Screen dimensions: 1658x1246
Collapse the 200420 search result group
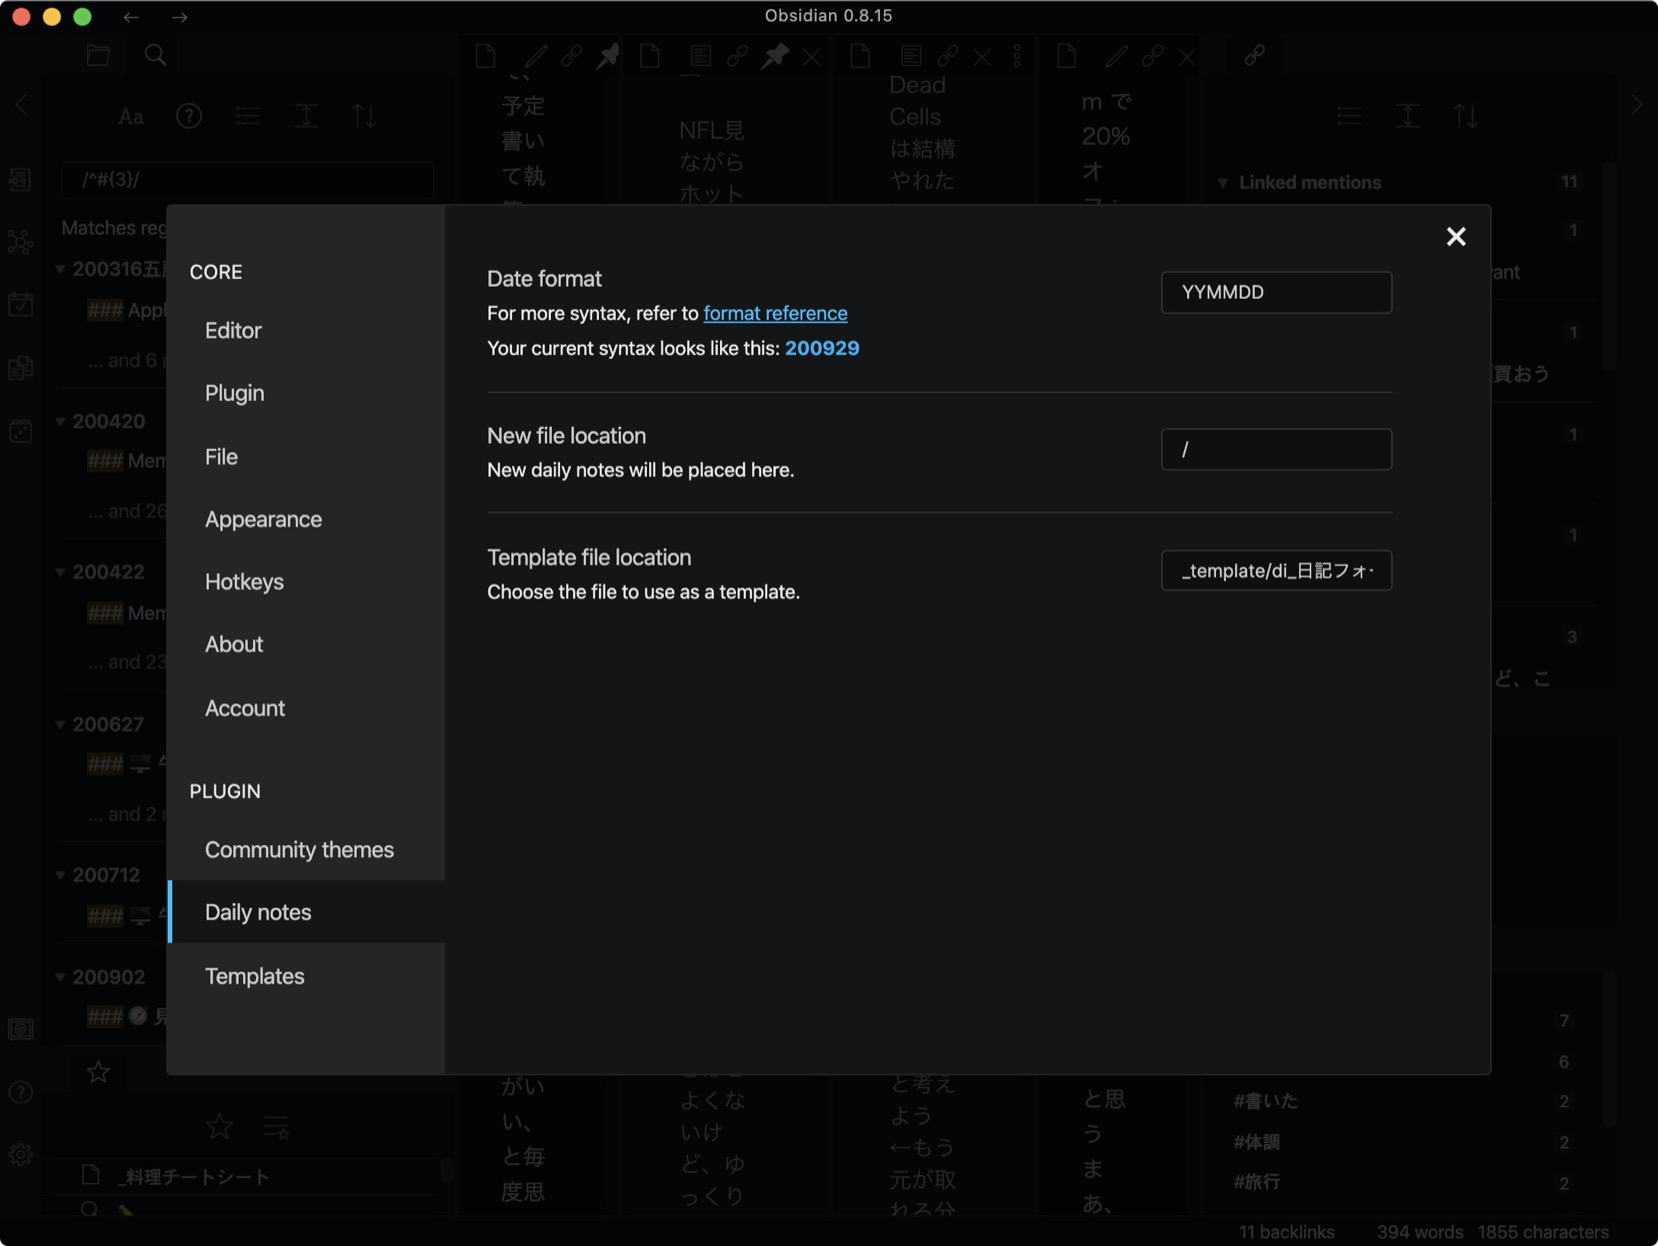coord(61,421)
